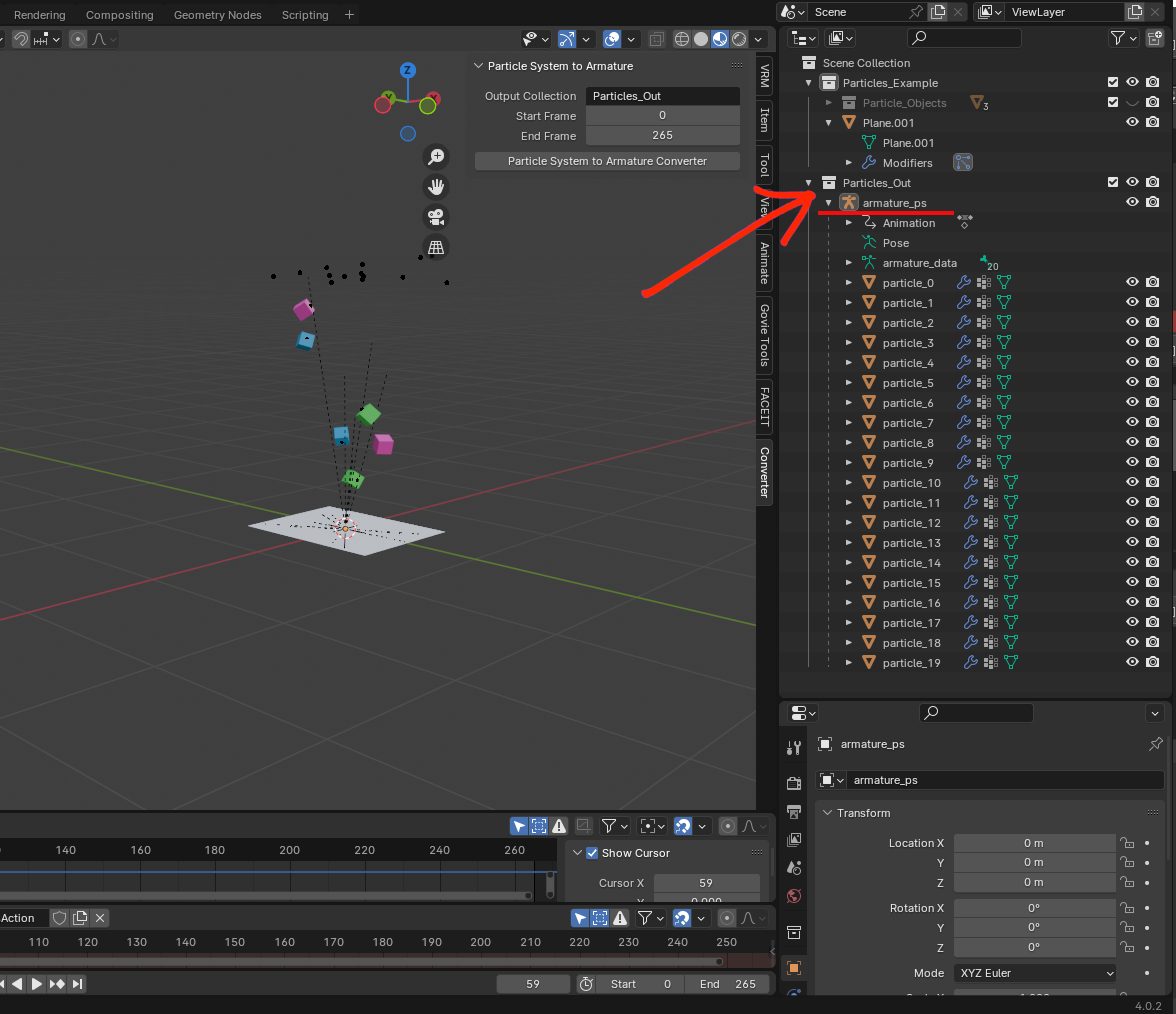Viewport: 1176px width, 1014px height.
Task: Switch perspective/orthographic with grid icon
Action: coord(436,247)
